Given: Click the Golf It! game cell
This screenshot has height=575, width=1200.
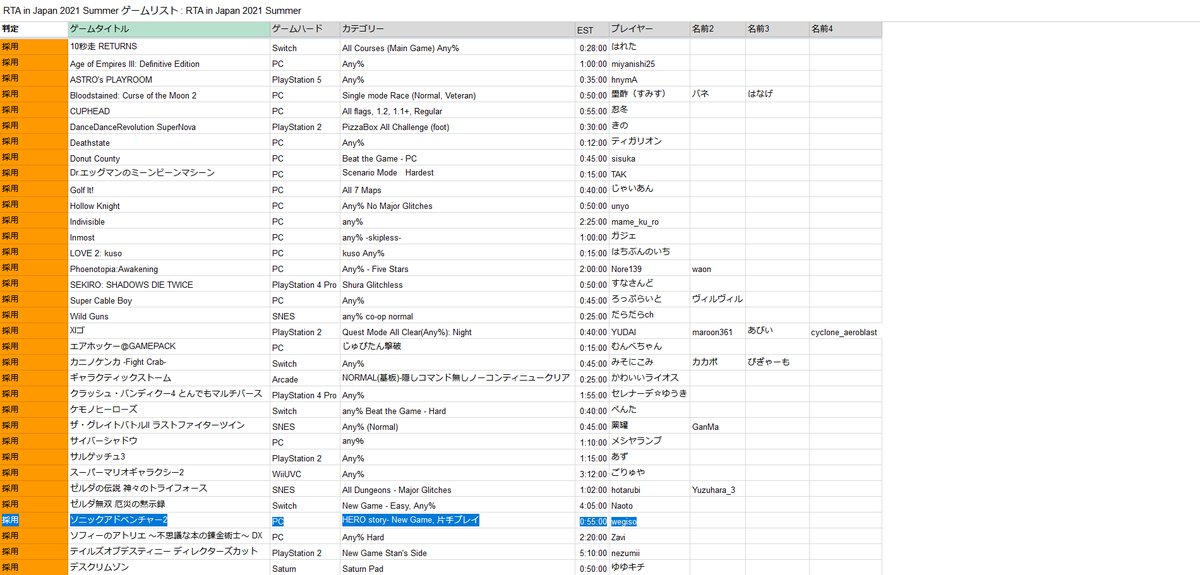Looking at the screenshot, I should [x=168, y=190].
